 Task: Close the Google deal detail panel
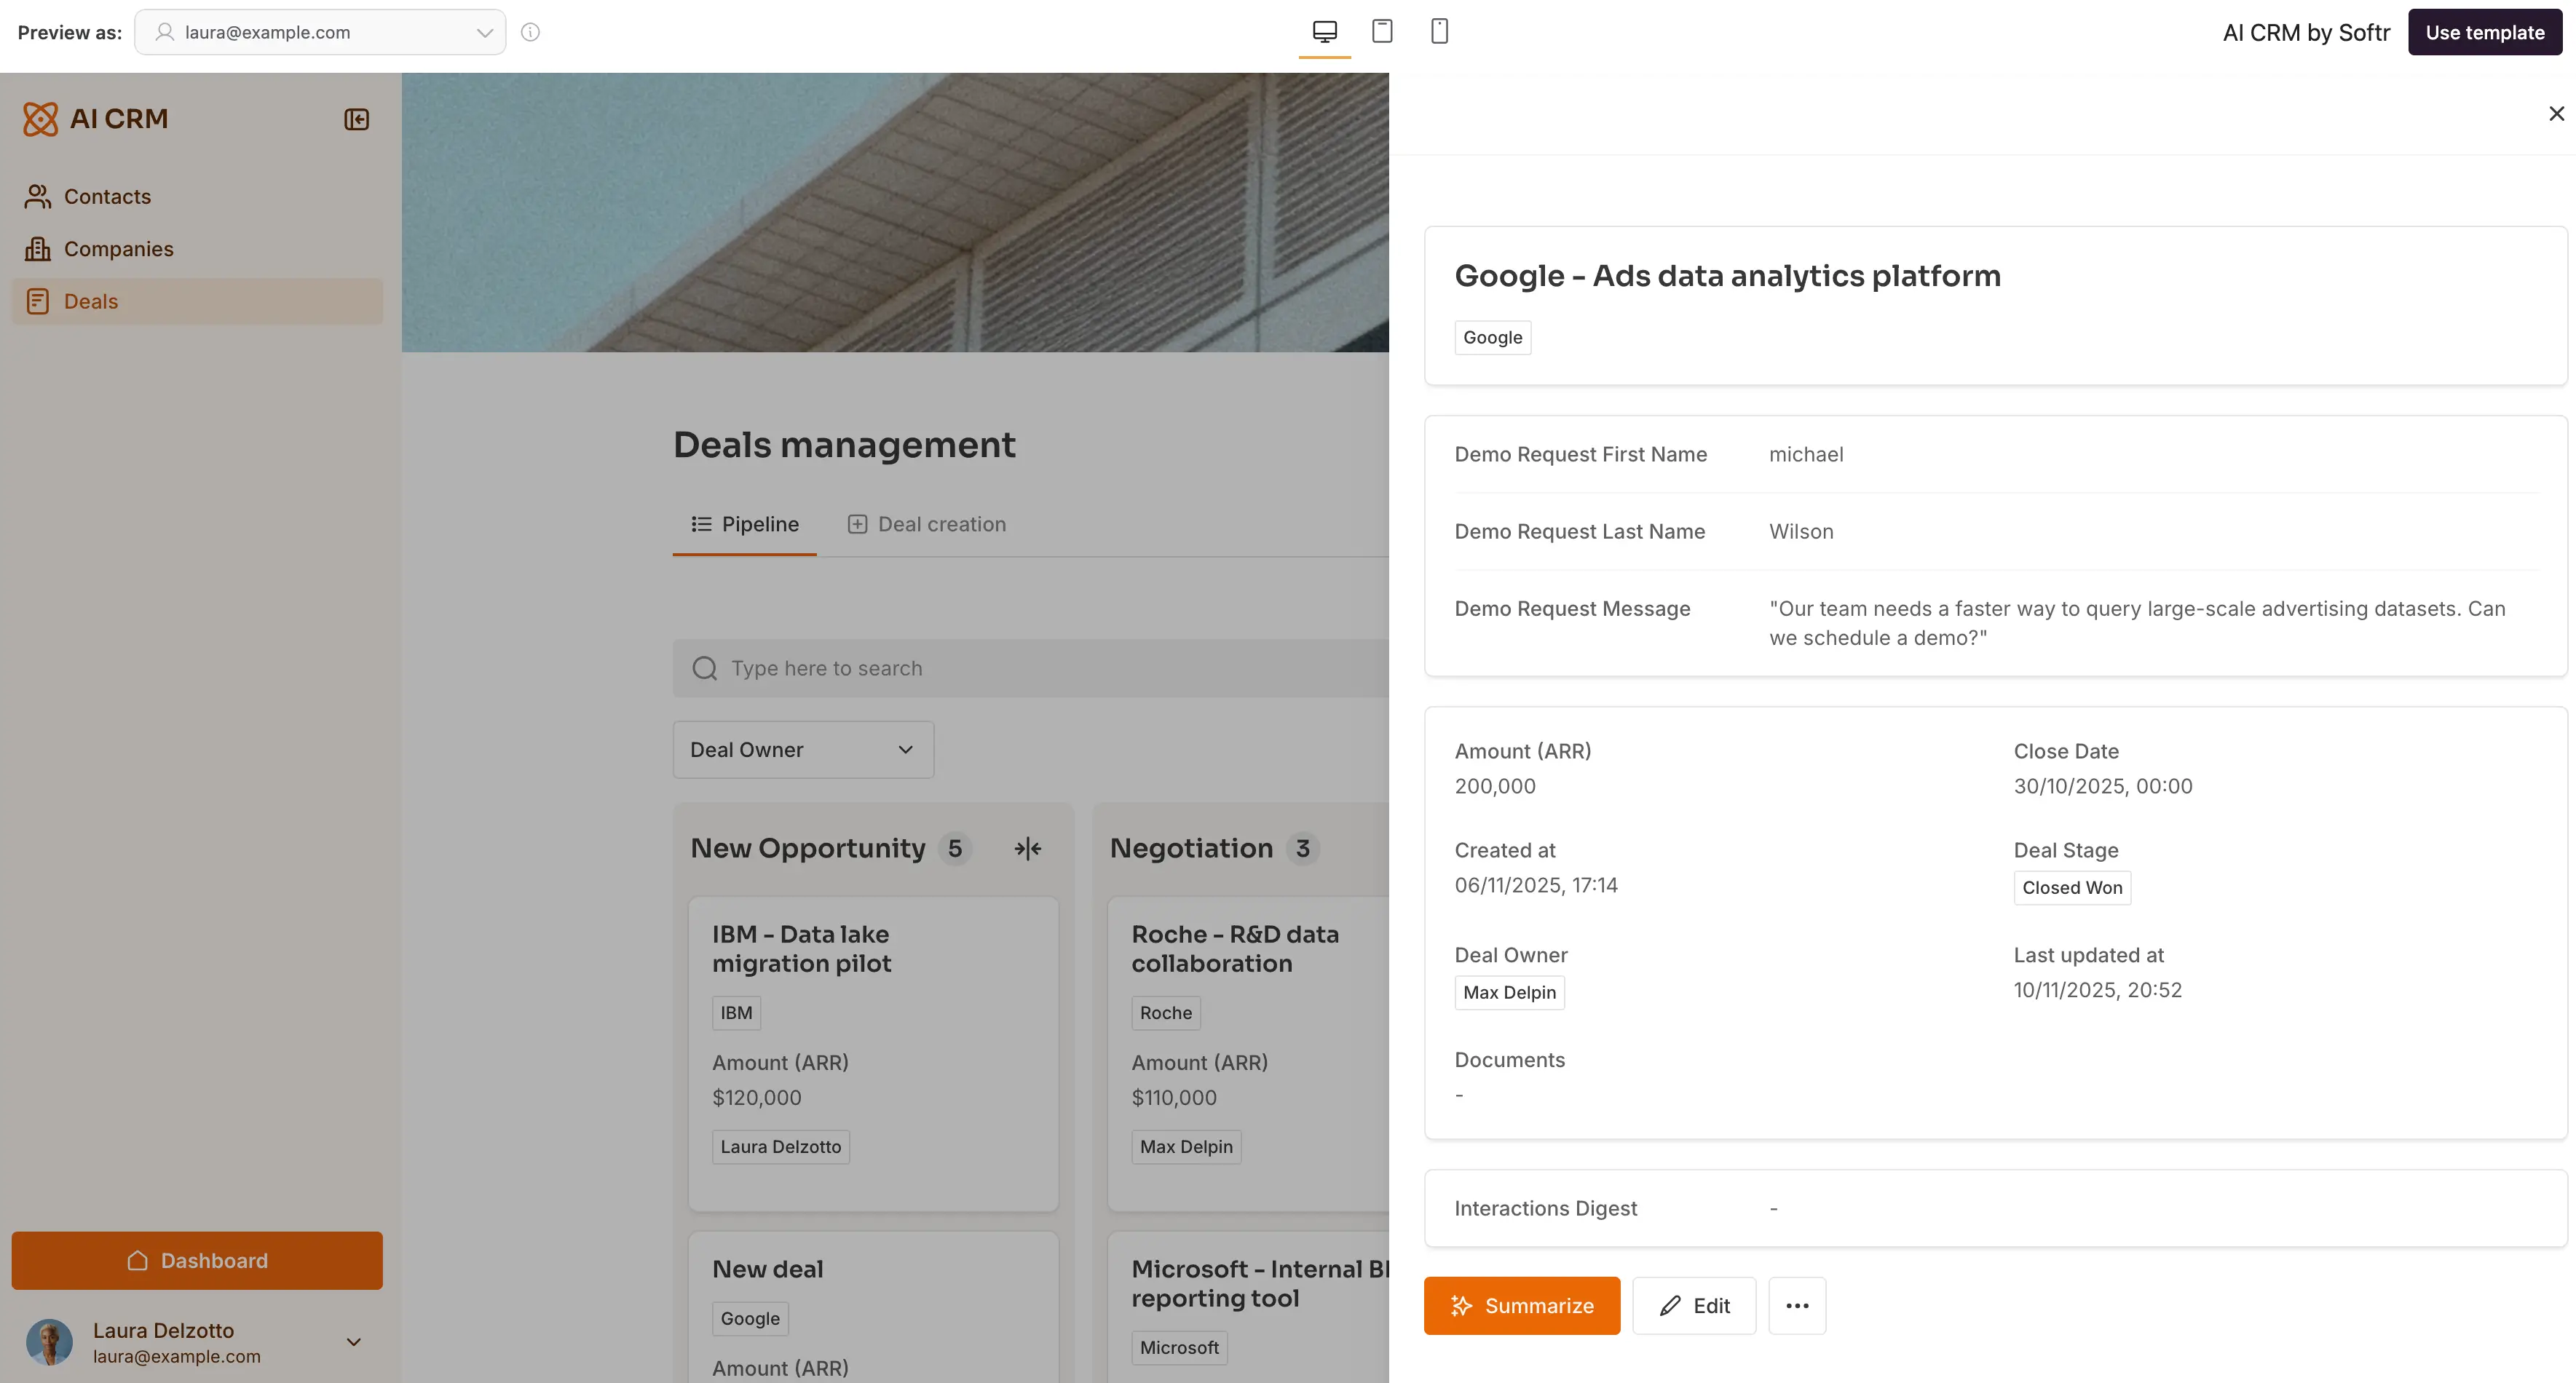click(2557, 113)
